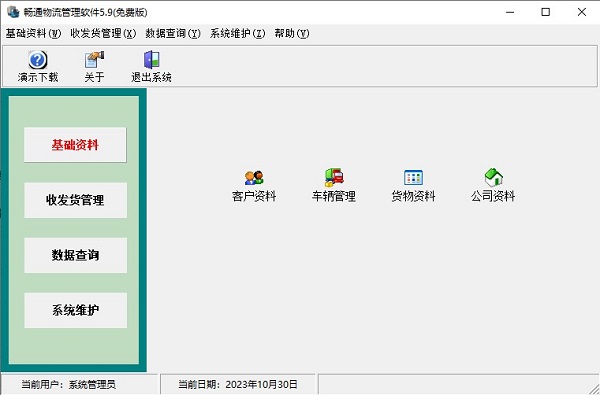Click the app icon in the title bar
The image size is (600, 395).
coord(13,12)
